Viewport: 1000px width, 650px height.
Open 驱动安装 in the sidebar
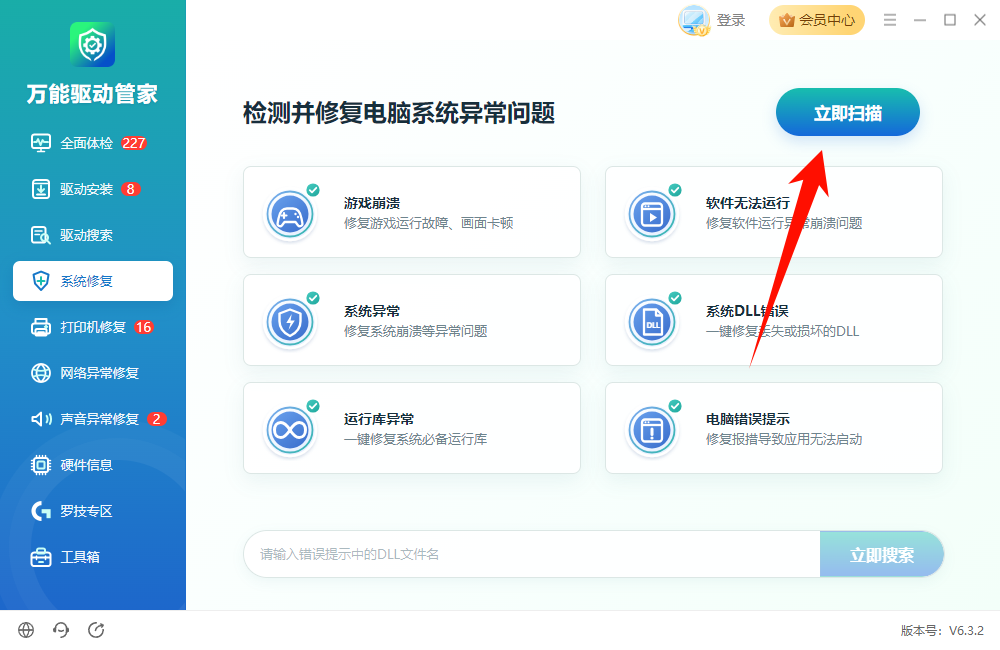pos(92,189)
